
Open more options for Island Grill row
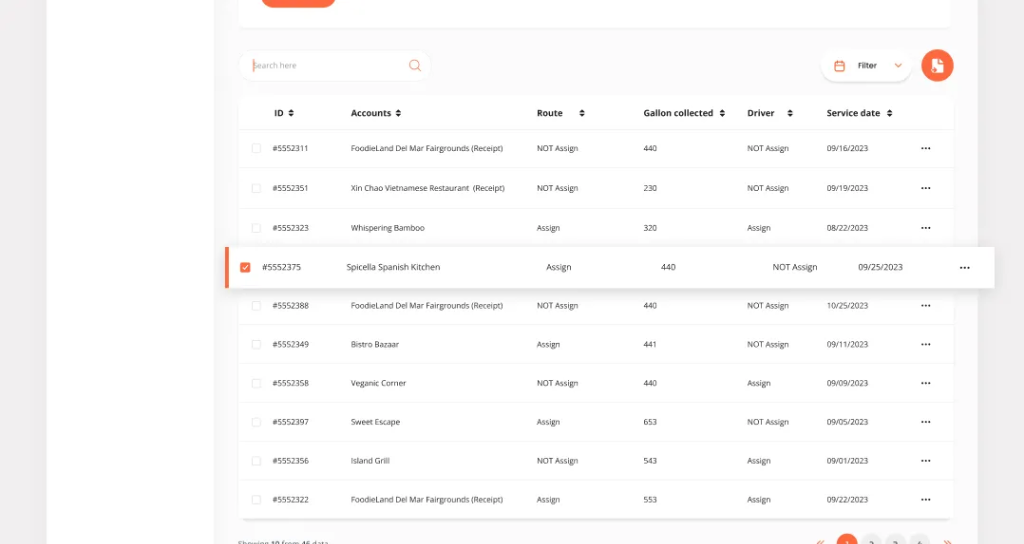925,461
